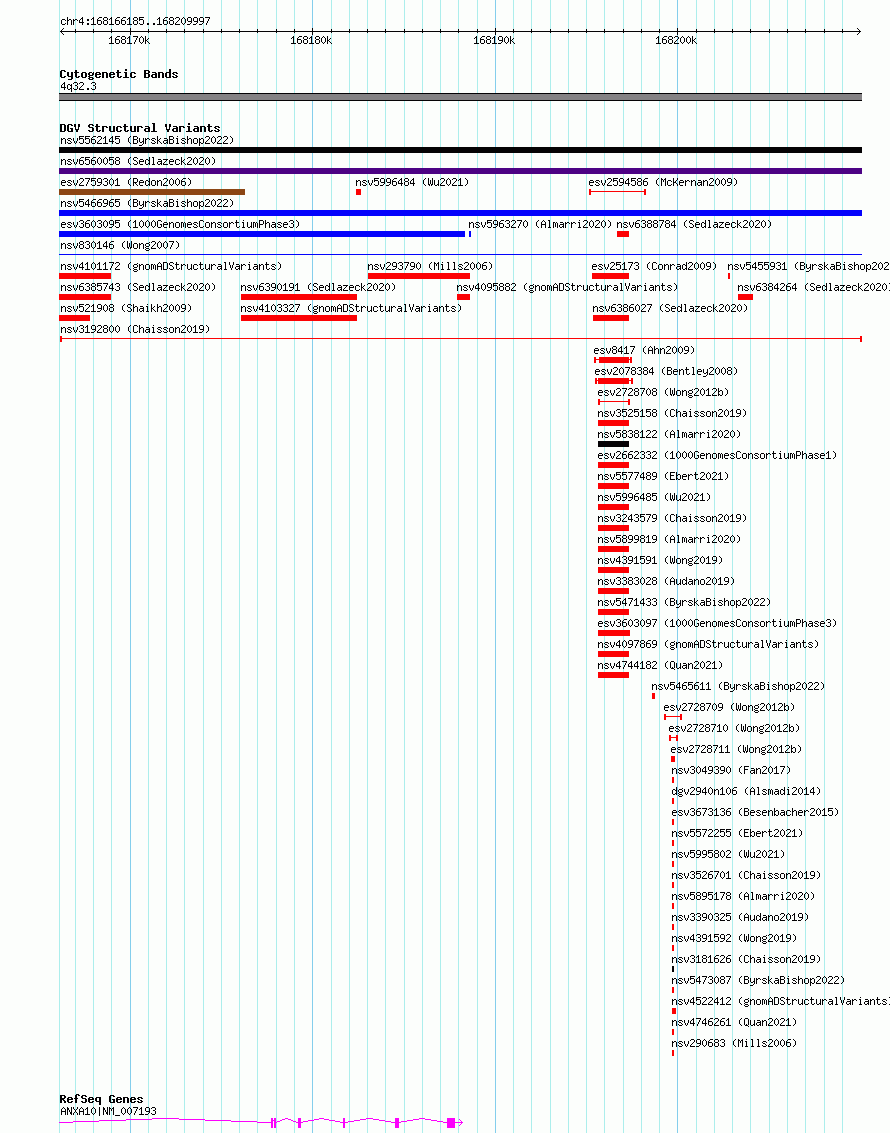Select nsv5995802 (Wu2021) variant

[728, 853]
